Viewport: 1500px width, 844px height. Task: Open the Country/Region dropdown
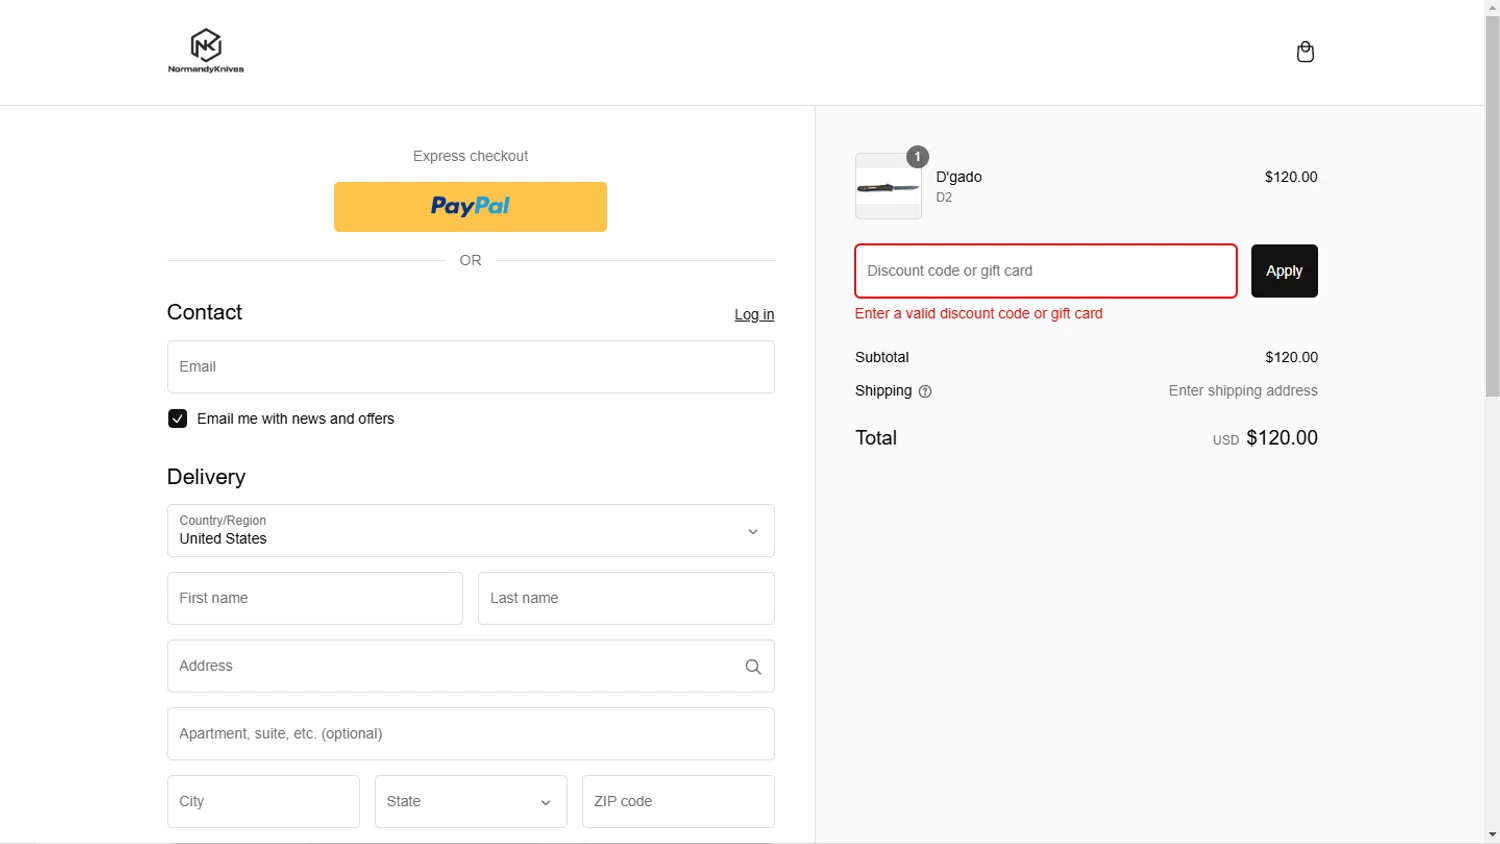[470, 531]
